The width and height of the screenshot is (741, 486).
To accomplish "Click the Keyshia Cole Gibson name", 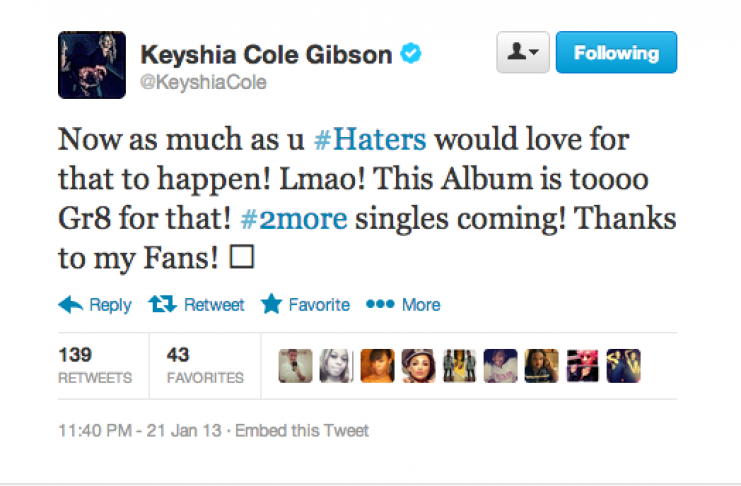I will click(x=267, y=54).
